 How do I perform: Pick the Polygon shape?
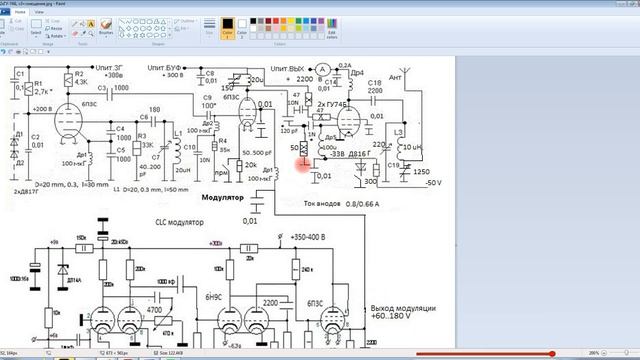[x=156, y=22]
